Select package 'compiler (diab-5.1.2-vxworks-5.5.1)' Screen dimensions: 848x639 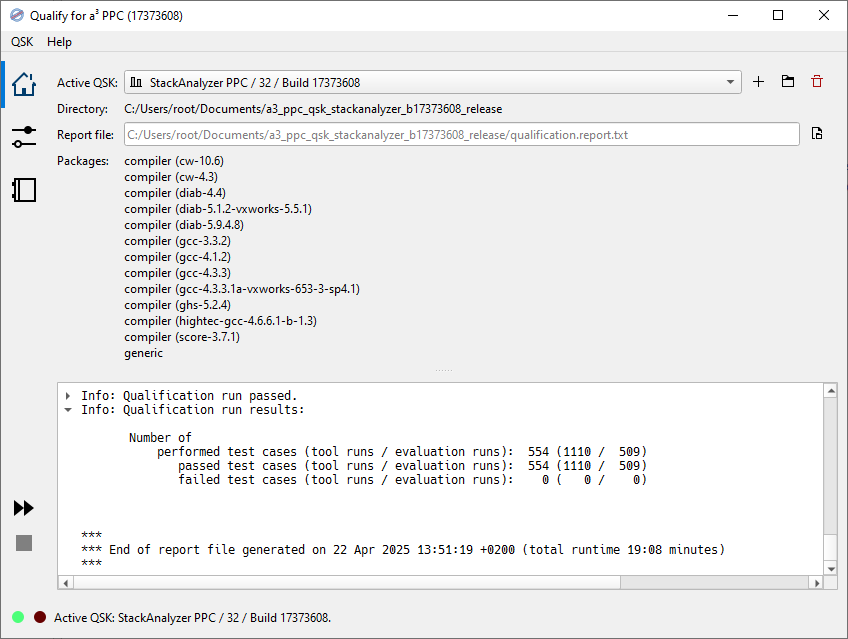(x=218, y=209)
